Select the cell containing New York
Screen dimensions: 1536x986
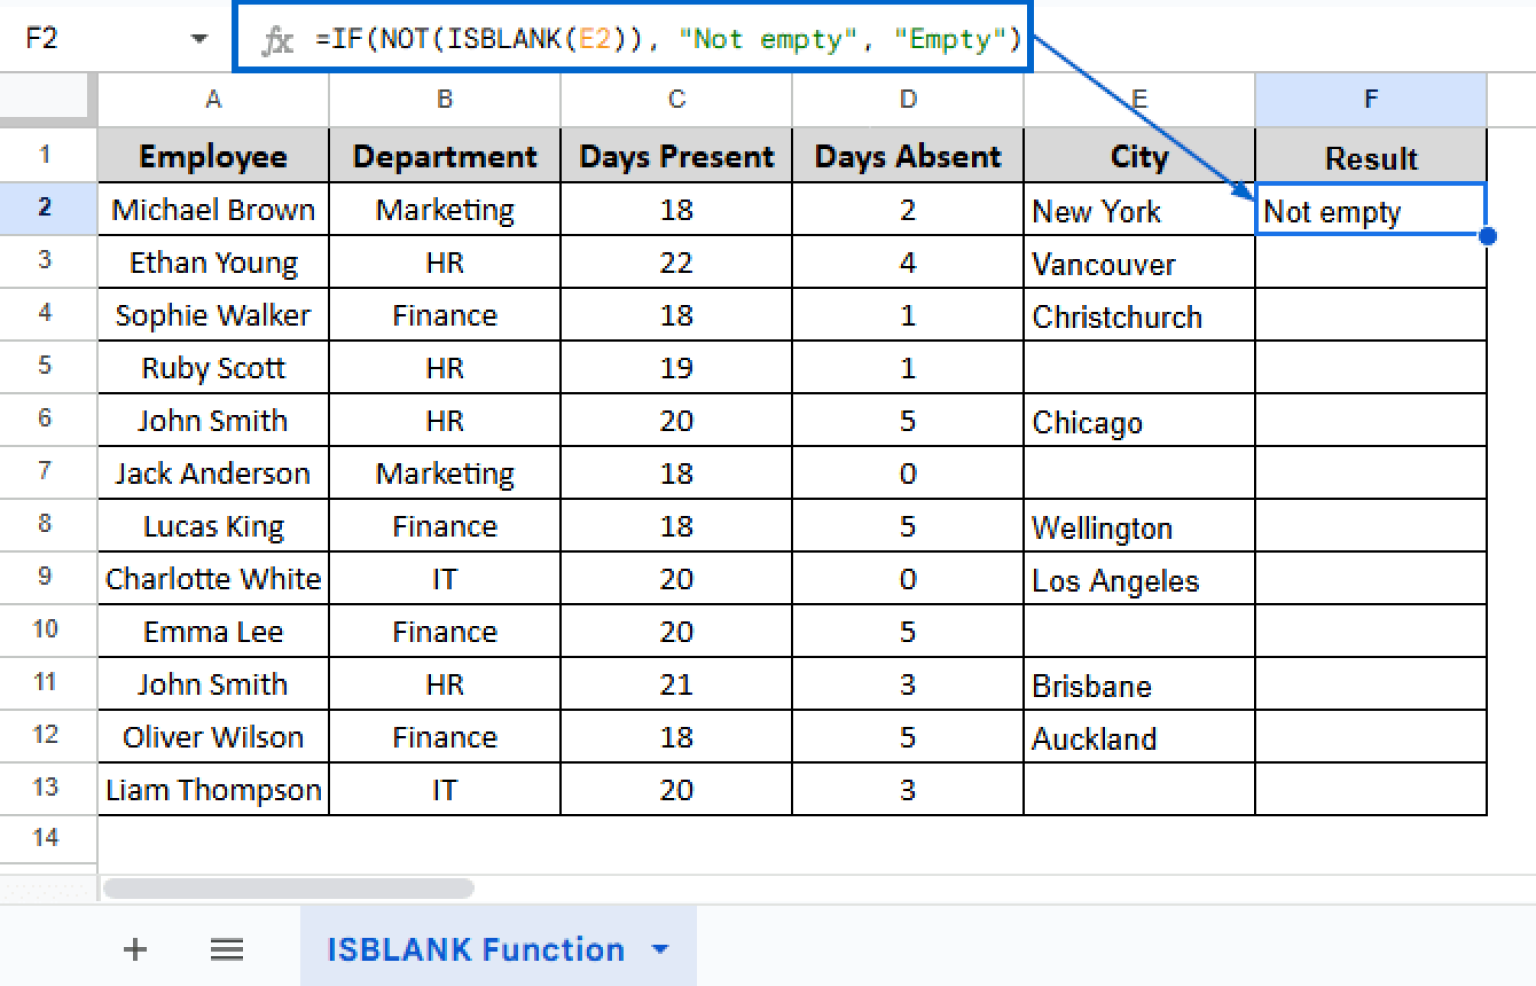[1138, 210]
